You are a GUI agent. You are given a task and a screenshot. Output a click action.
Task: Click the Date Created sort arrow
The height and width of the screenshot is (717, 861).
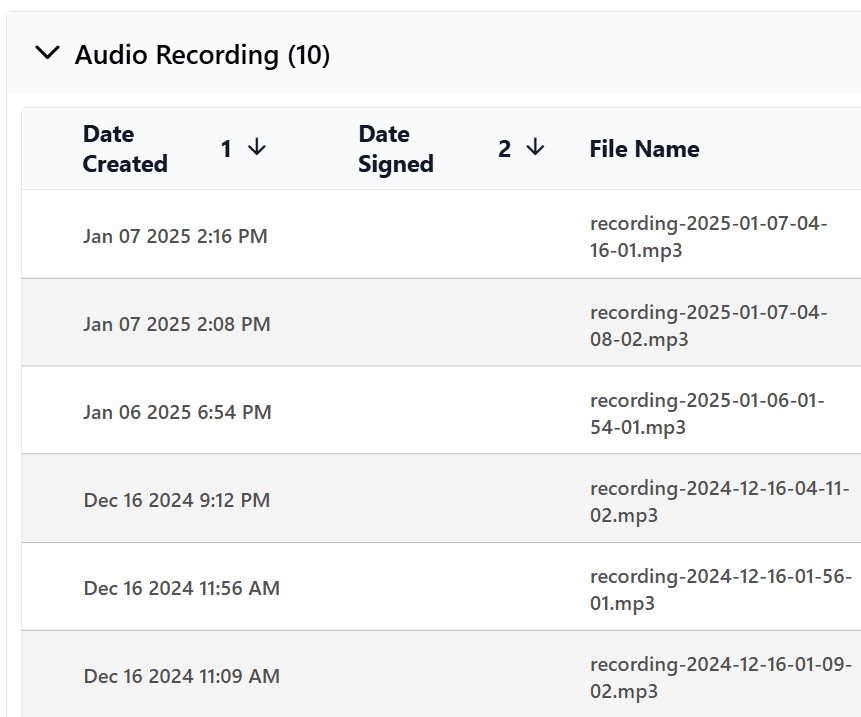257,148
